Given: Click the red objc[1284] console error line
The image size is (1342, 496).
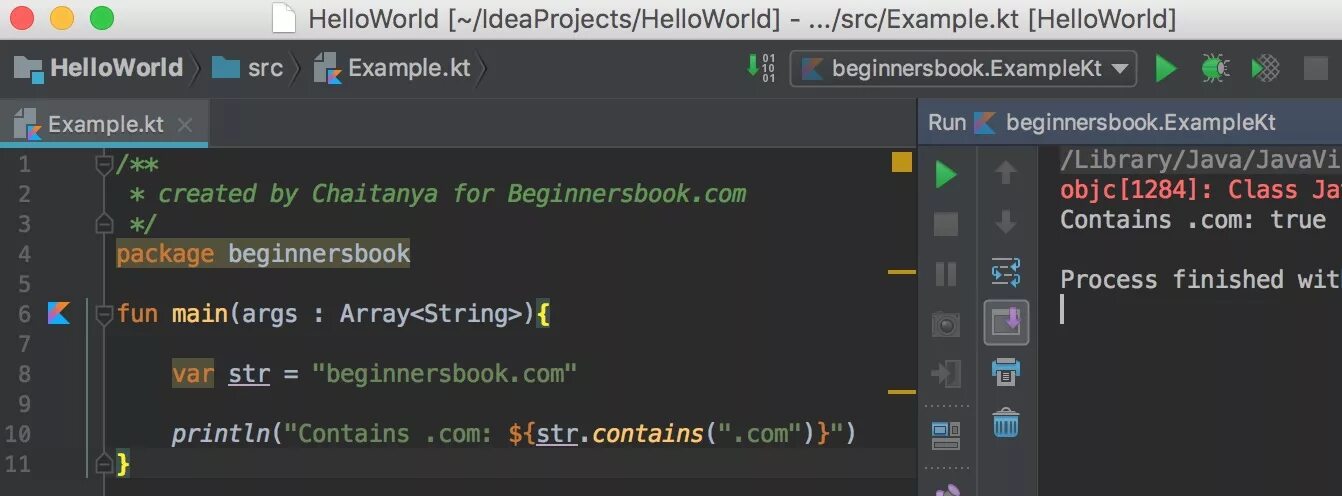Looking at the screenshot, I should 1200,189.
